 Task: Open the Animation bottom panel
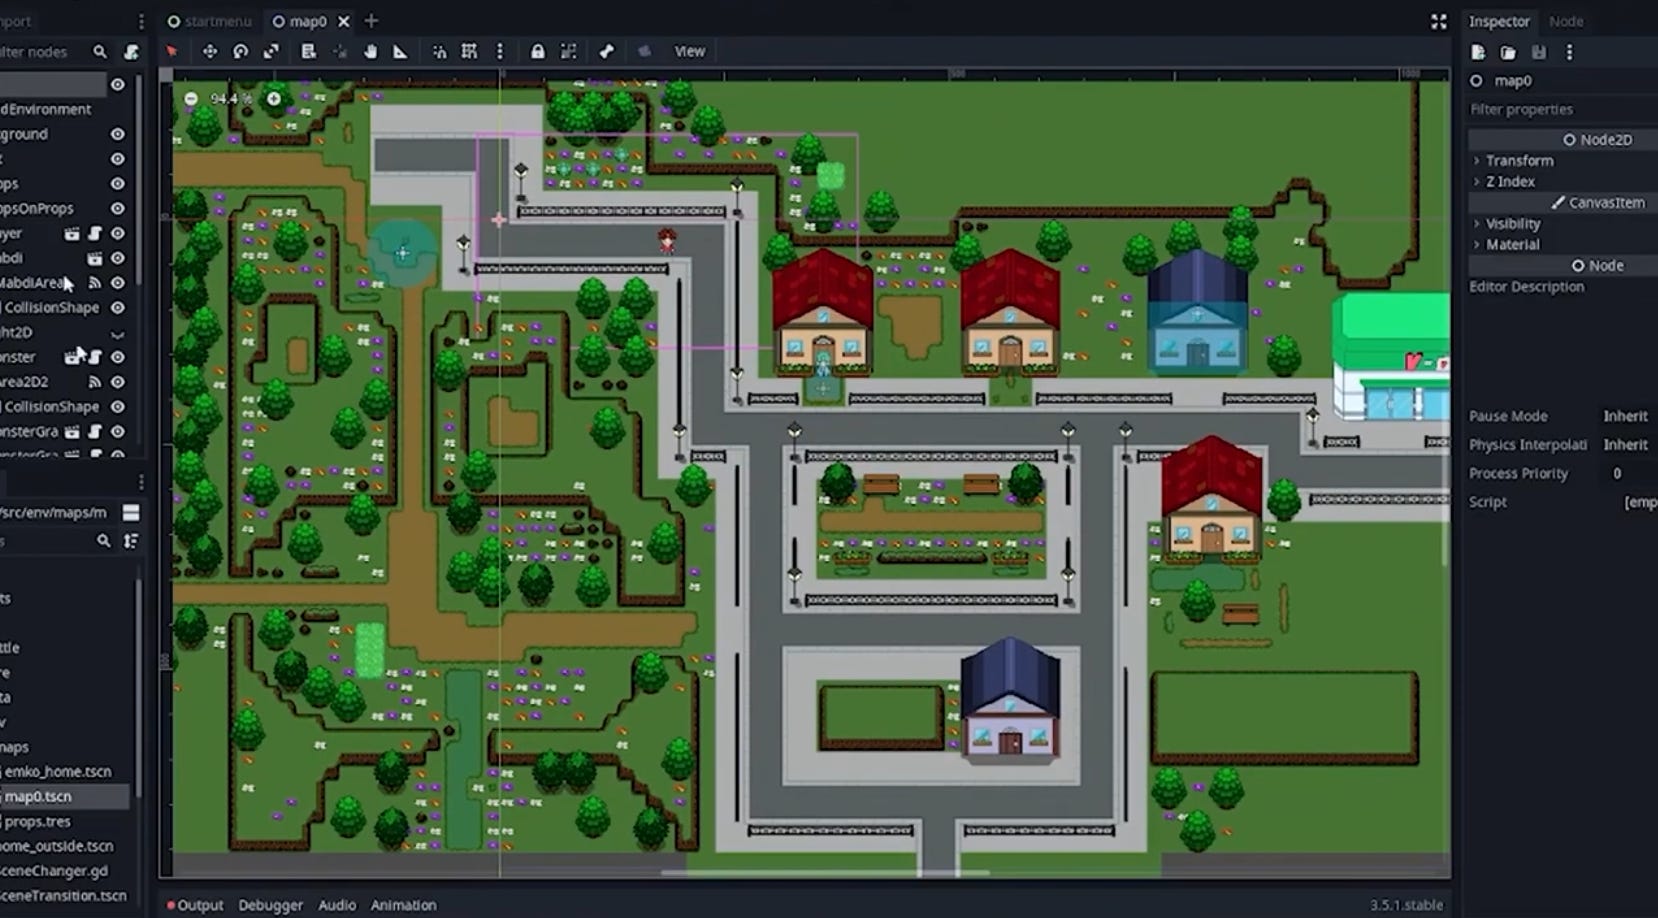(403, 905)
